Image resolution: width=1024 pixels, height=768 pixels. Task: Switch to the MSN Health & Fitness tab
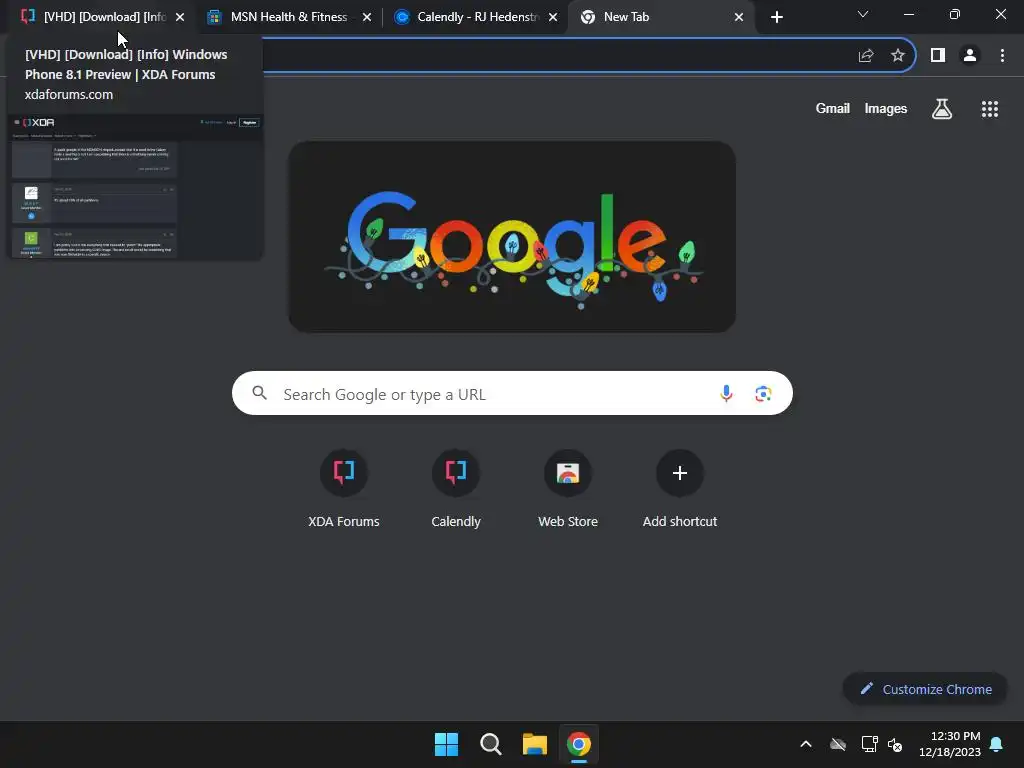coord(287,17)
